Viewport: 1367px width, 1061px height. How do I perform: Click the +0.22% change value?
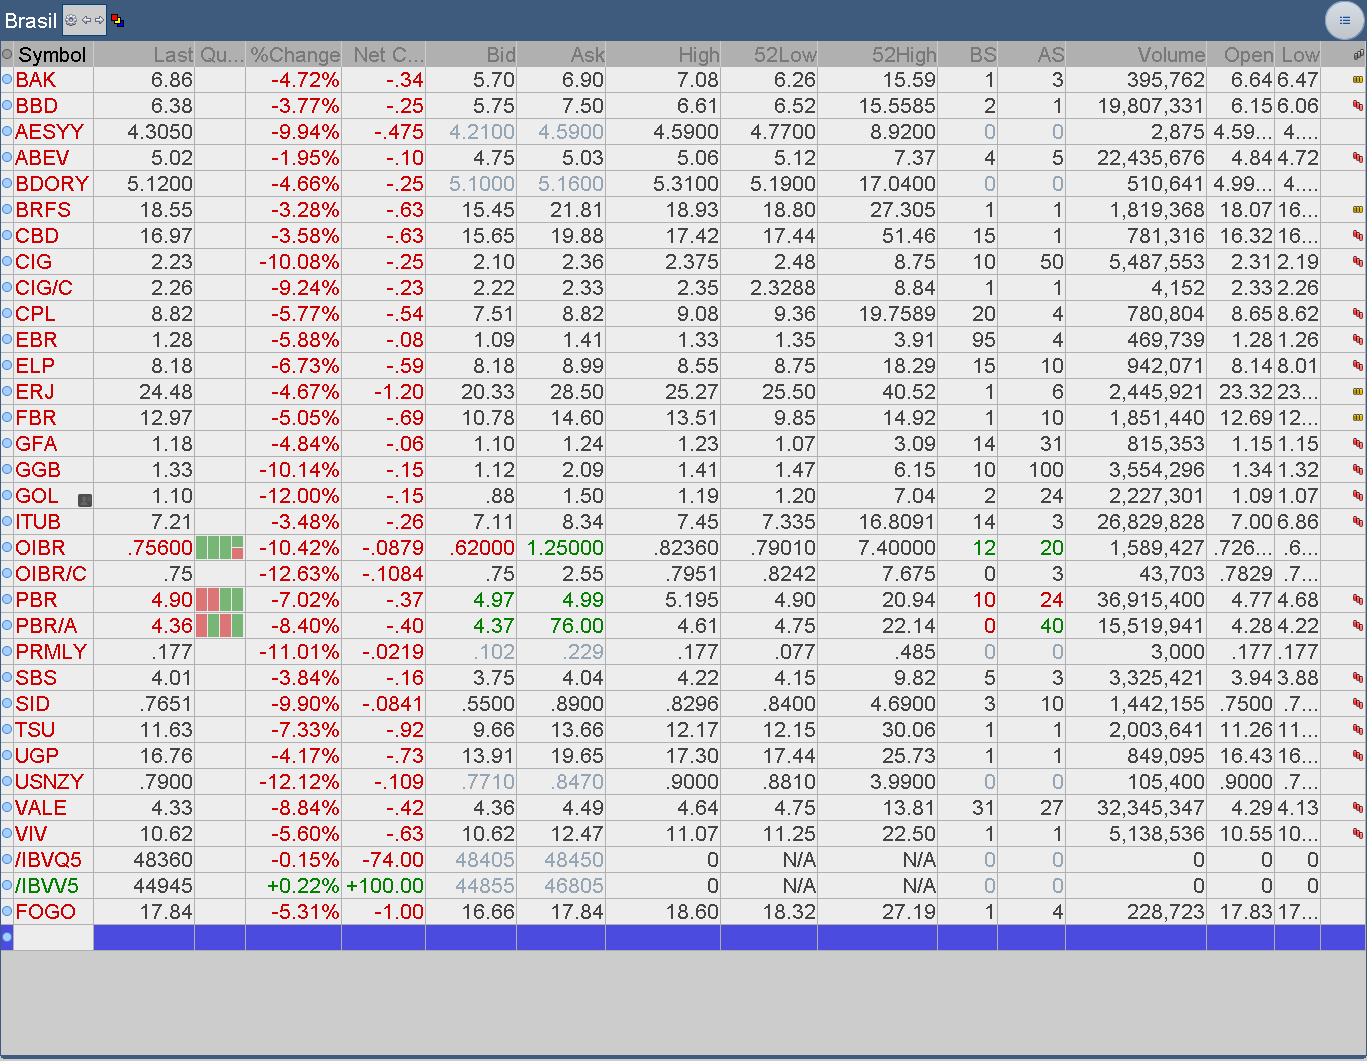[x=303, y=886]
